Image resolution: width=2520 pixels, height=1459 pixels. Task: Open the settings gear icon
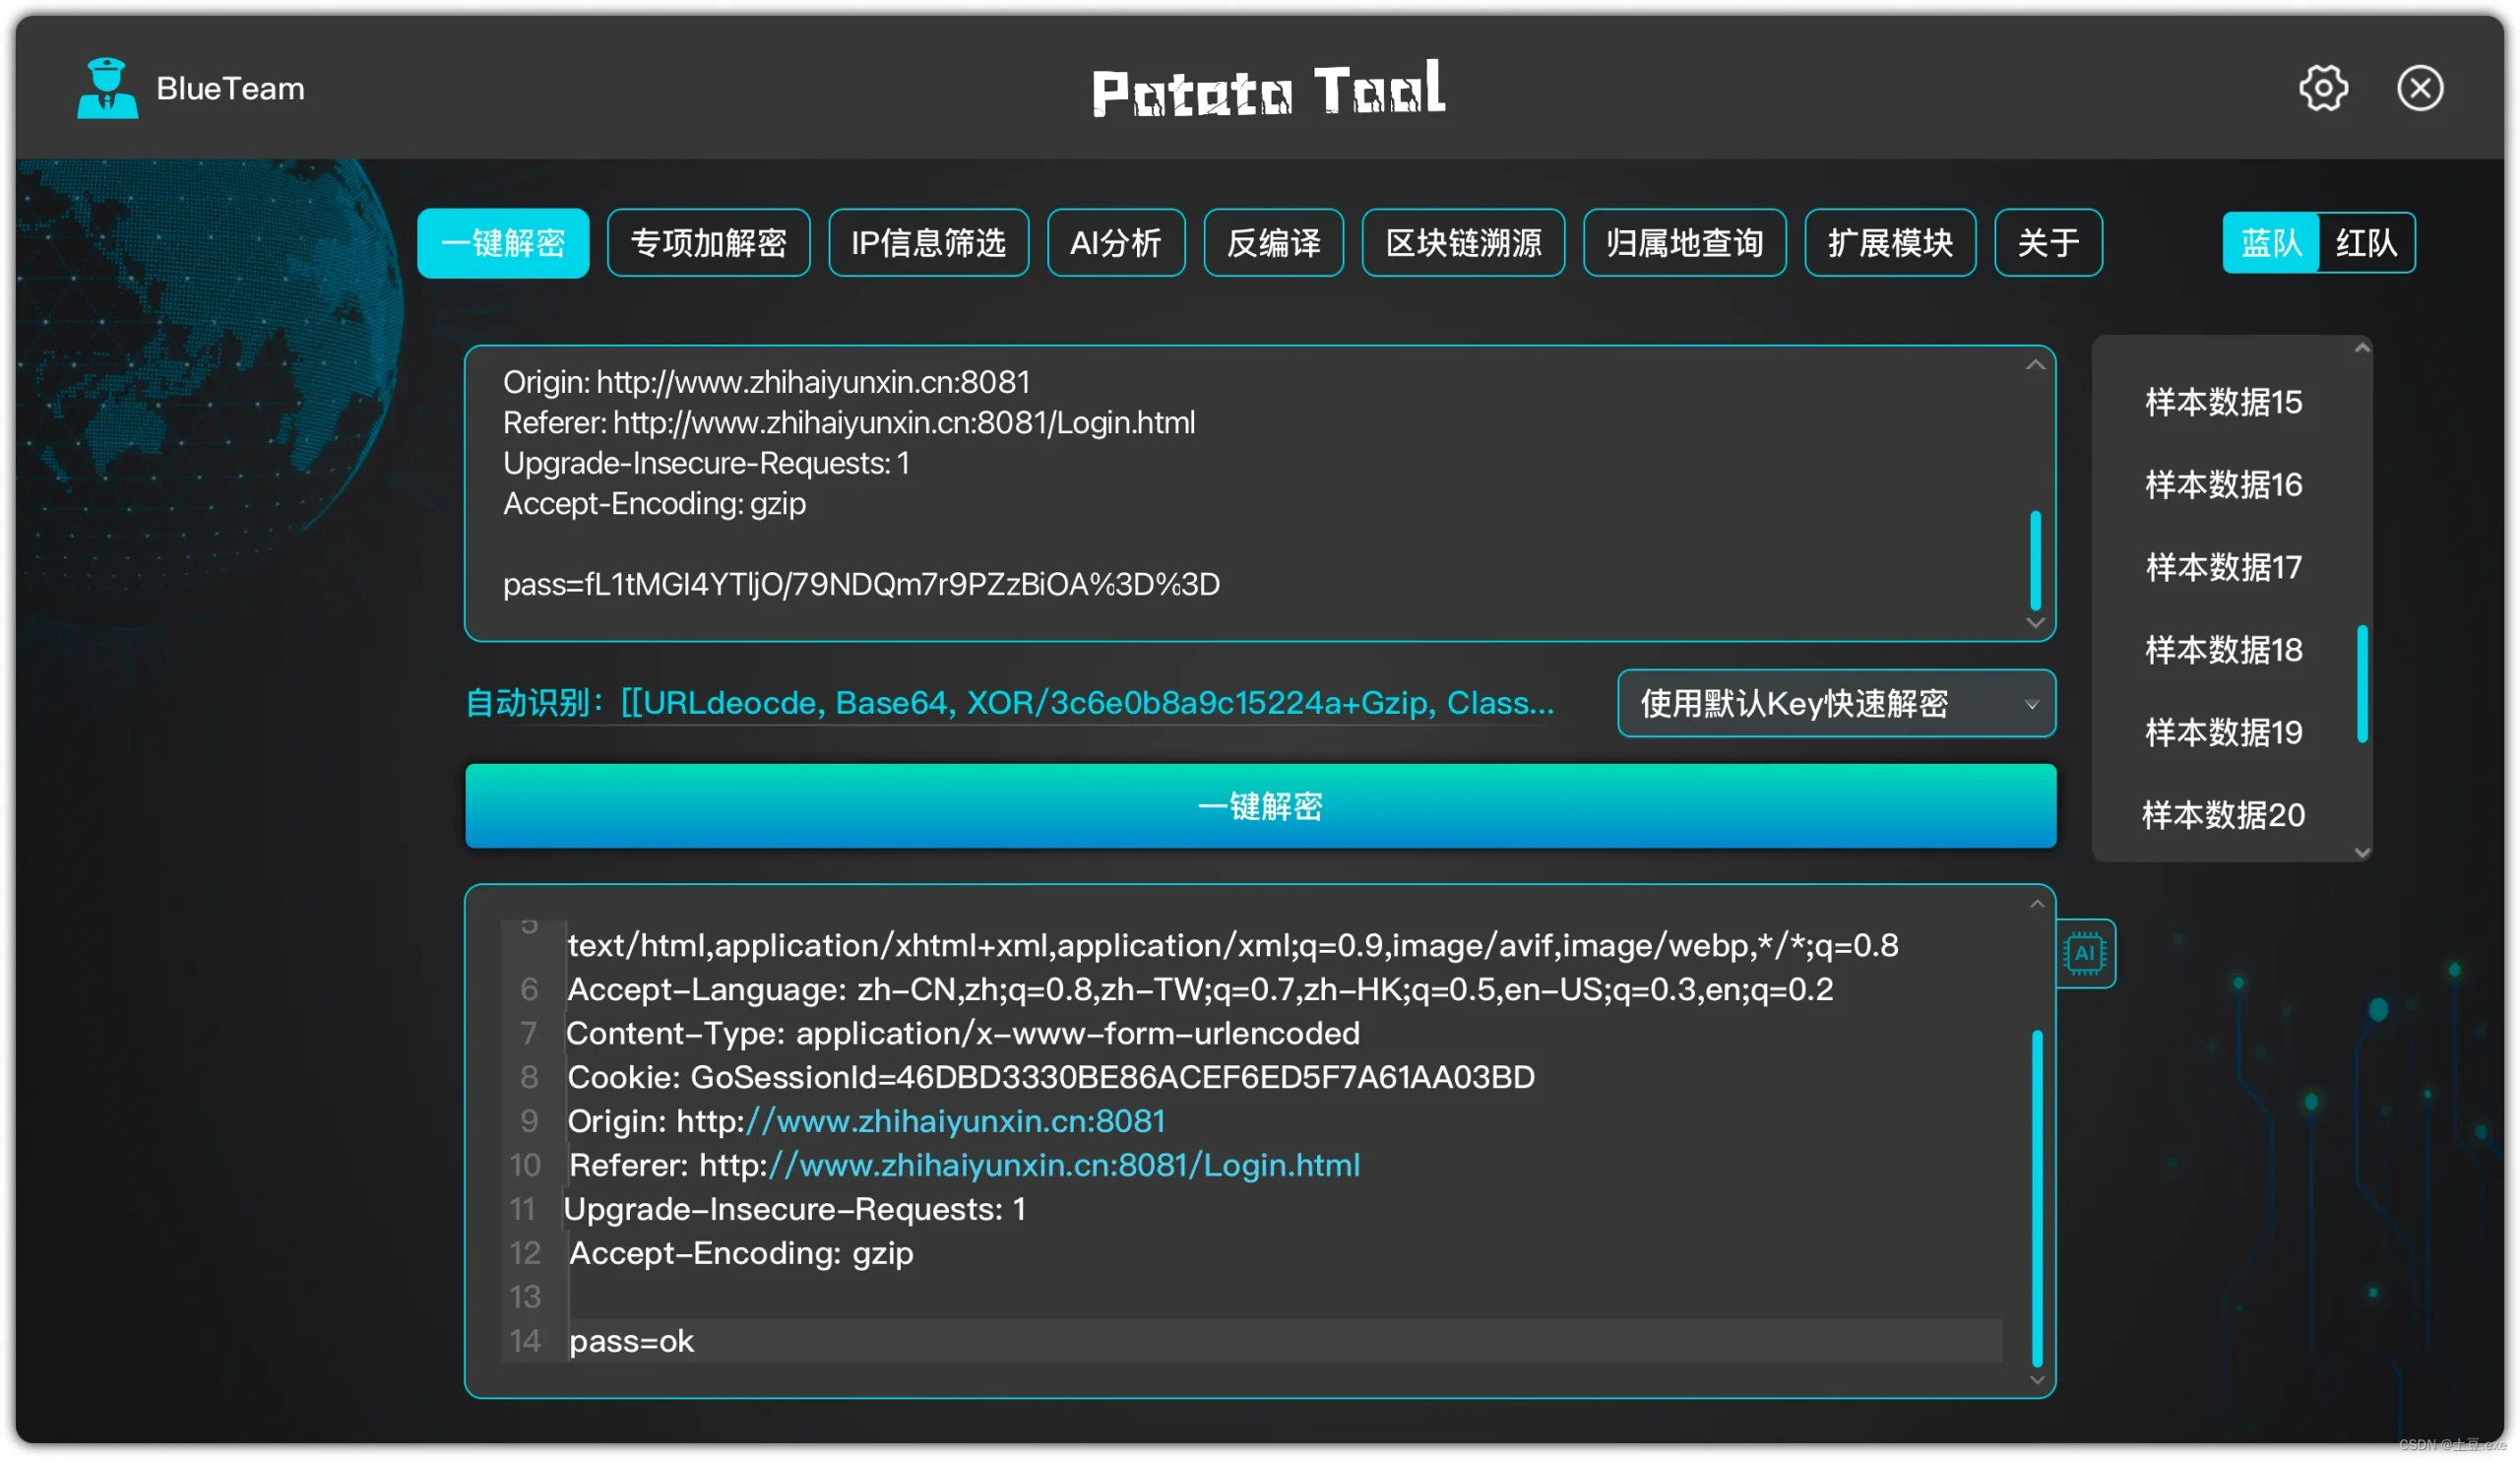pos(2322,88)
